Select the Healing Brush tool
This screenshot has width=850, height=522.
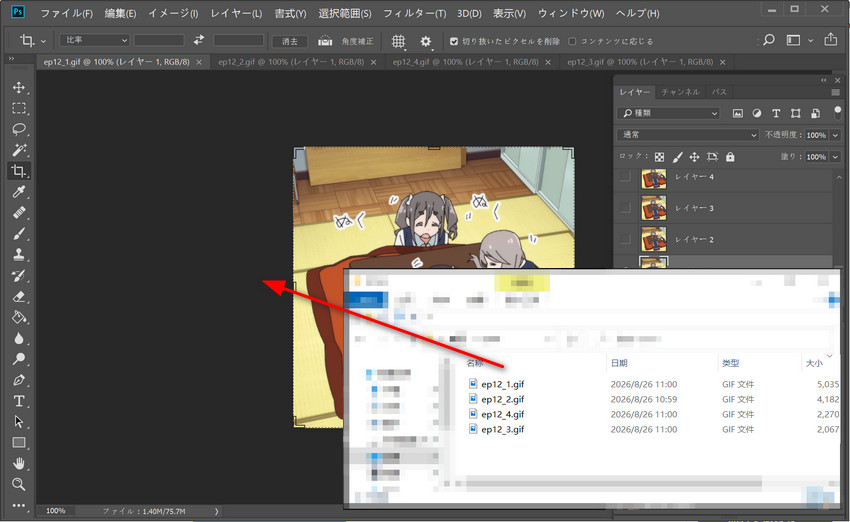[19, 212]
